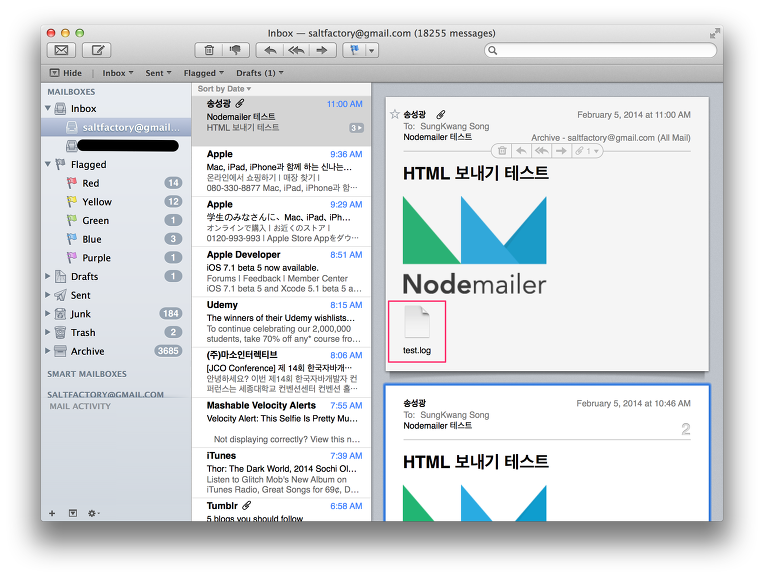Screen dimensions: 764x578
Task: Add a new mailbox with plus button
Action: tap(52, 513)
